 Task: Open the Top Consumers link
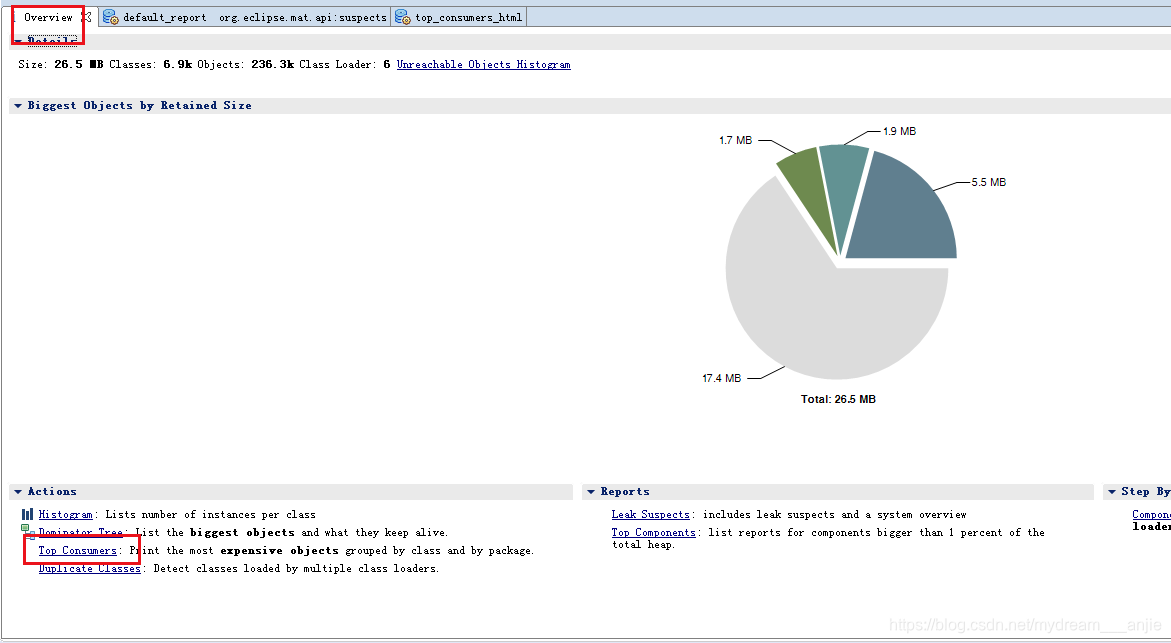(78, 550)
